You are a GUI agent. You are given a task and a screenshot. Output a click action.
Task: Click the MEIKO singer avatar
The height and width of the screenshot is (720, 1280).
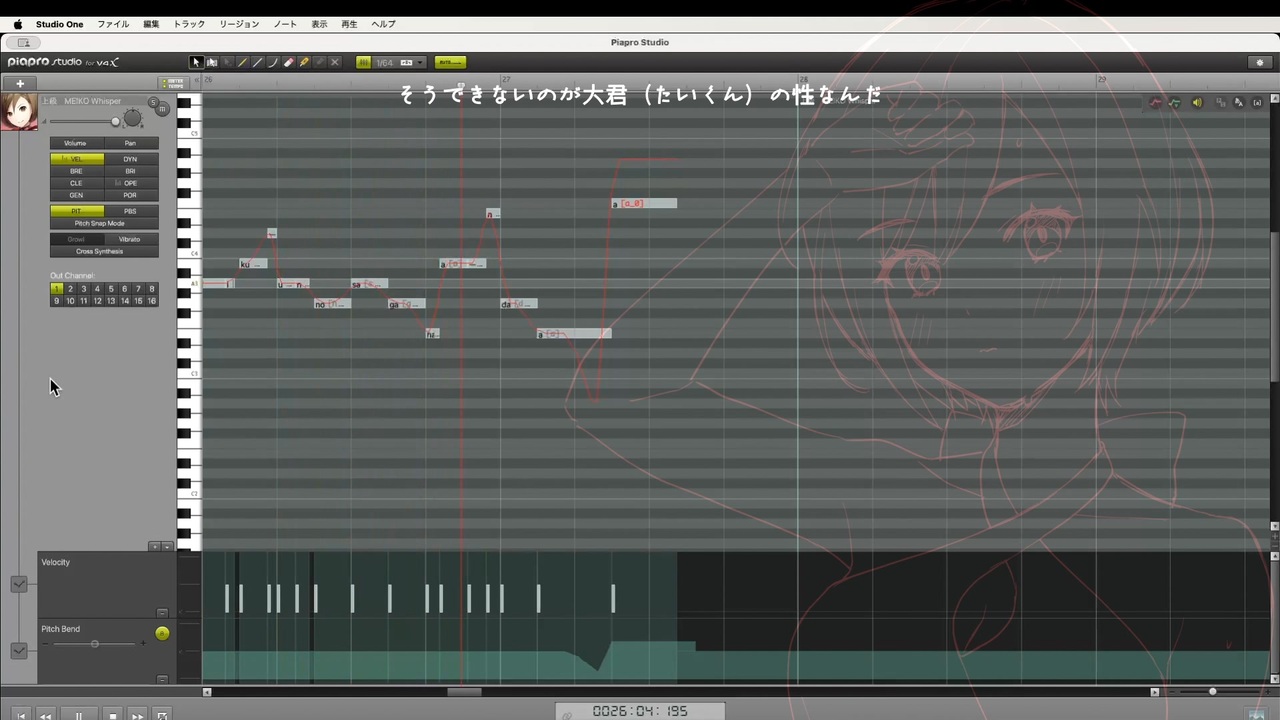click(19, 112)
